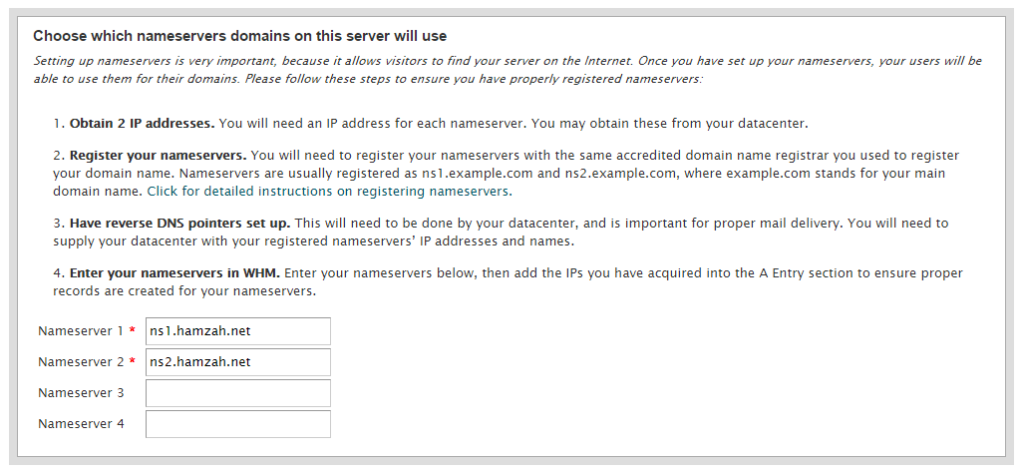1024x474 pixels.
Task: Click the 'Nameserver 4' label
Action: pyautogui.click(x=81, y=424)
